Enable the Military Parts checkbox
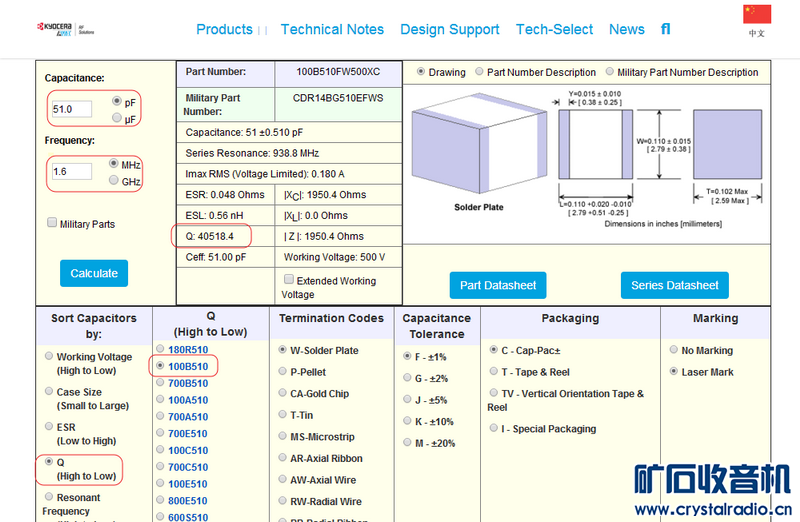The image size is (800, 522). [52, 223]
